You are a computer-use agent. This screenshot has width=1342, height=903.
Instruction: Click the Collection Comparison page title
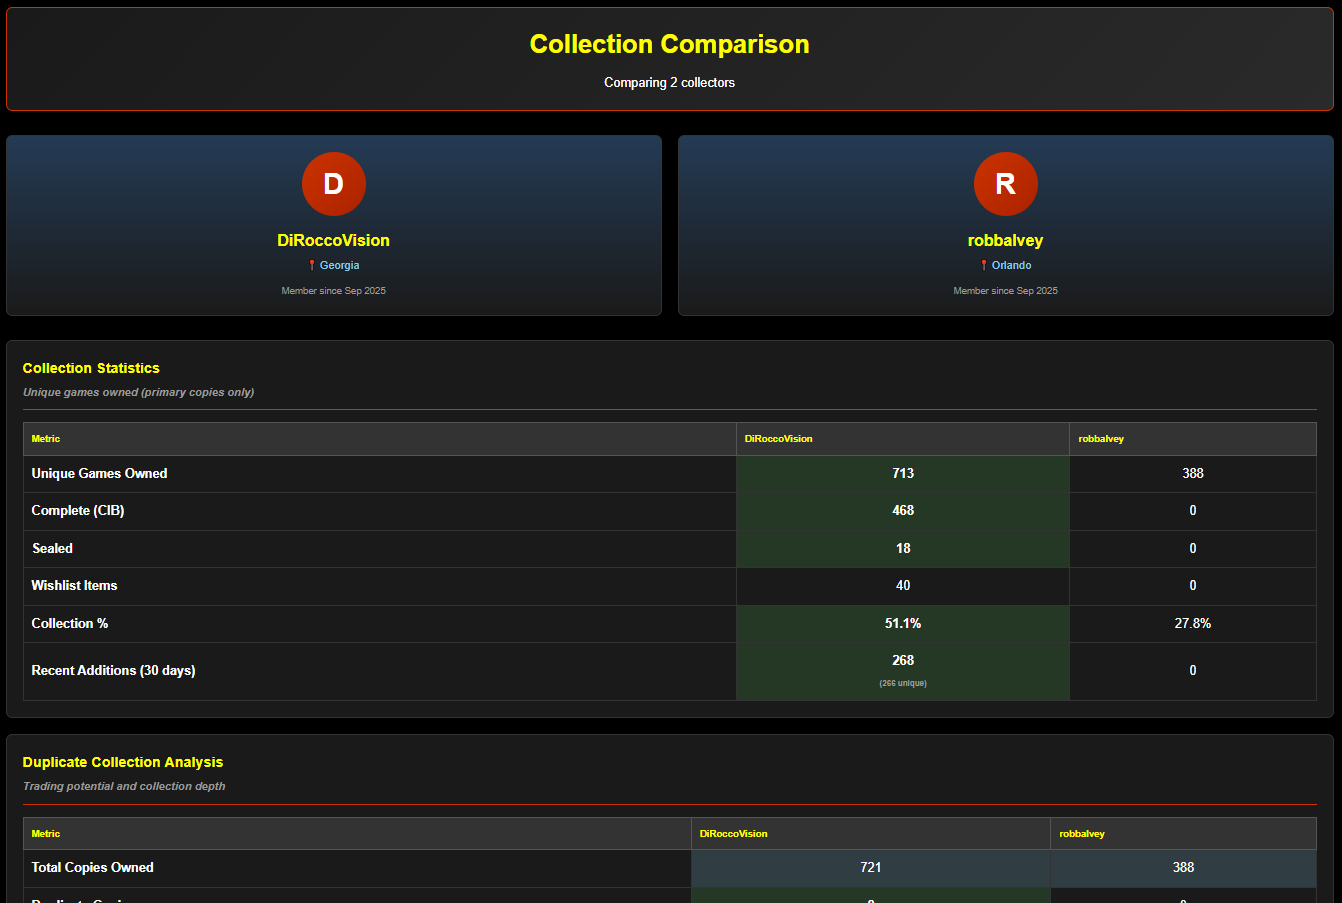tap(669, 44)
